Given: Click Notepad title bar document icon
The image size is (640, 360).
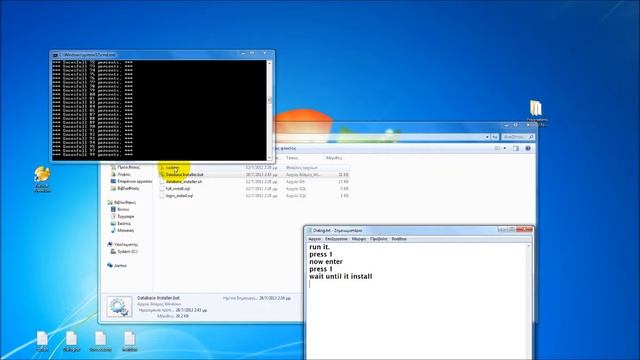Looking at the screenshot, I should (x=309, y=231).
